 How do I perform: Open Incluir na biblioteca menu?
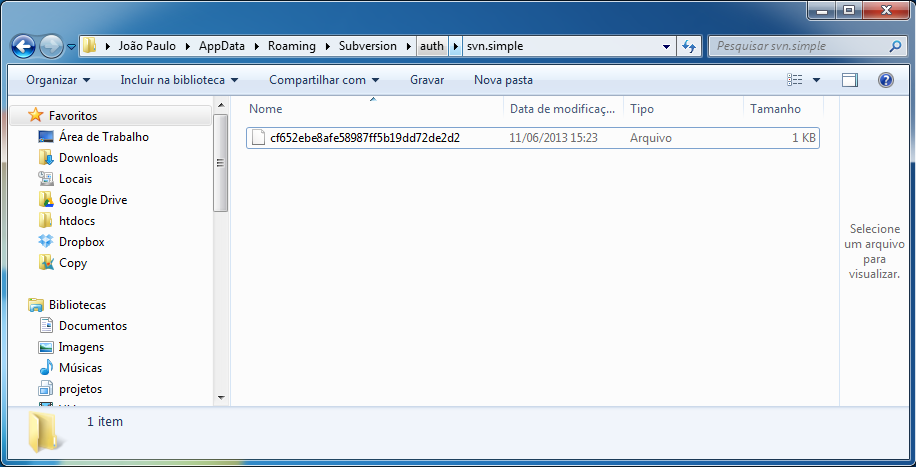coord(179,80)
